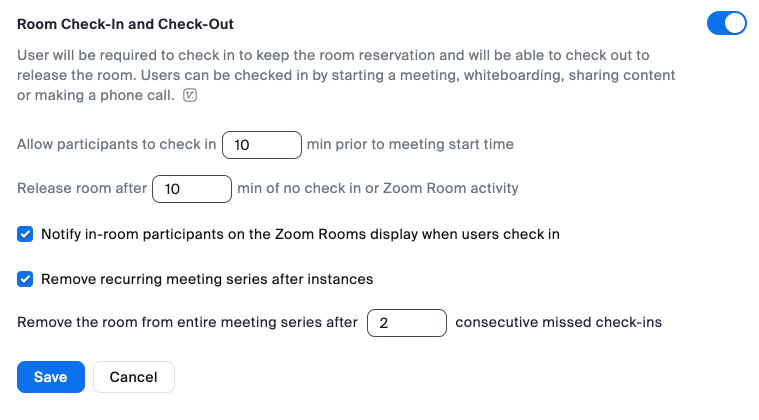
Task: Disable the Room Check-In and Check-Out switch
Action: 726,23
